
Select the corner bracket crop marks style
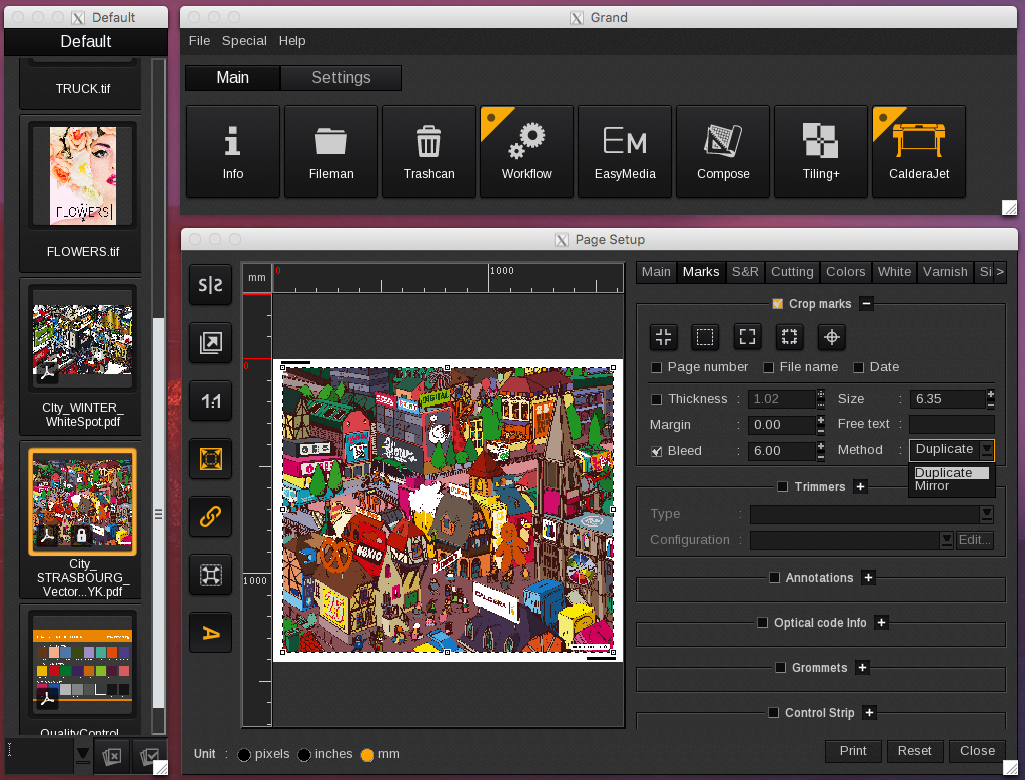coord(747,337)
